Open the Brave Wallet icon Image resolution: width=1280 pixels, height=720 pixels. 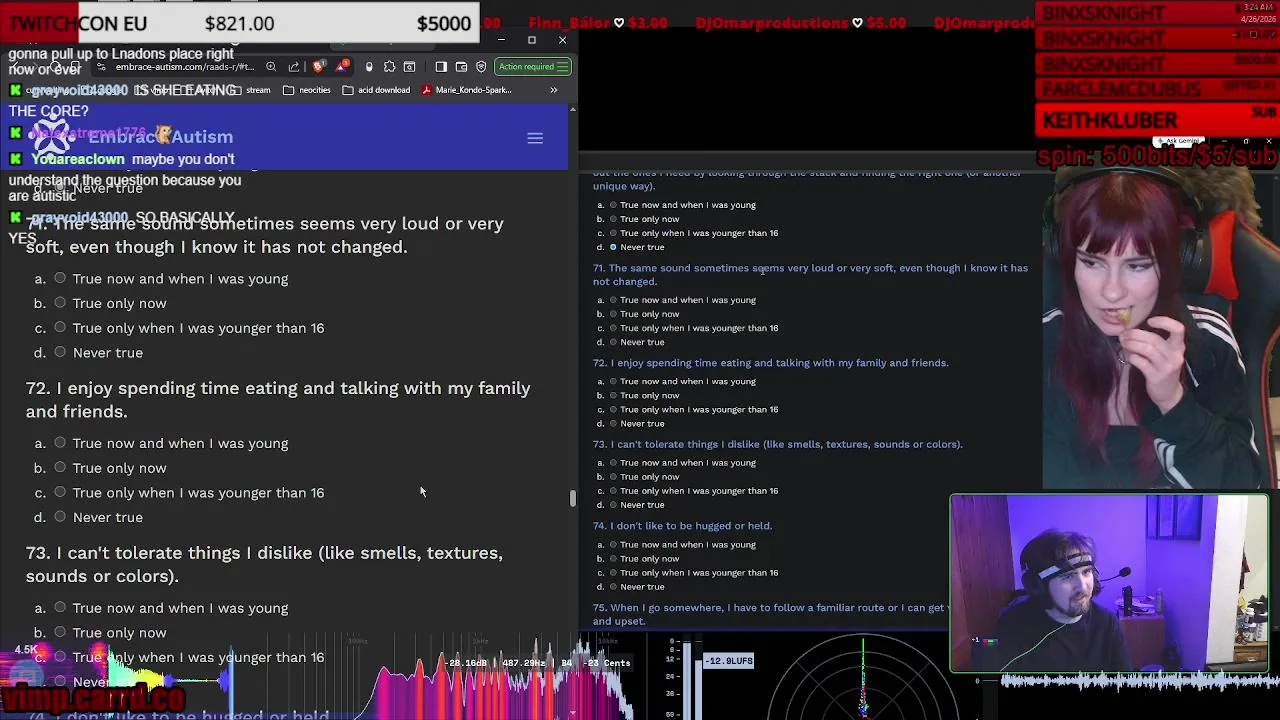pyautogui.click(x=461, y=67)
